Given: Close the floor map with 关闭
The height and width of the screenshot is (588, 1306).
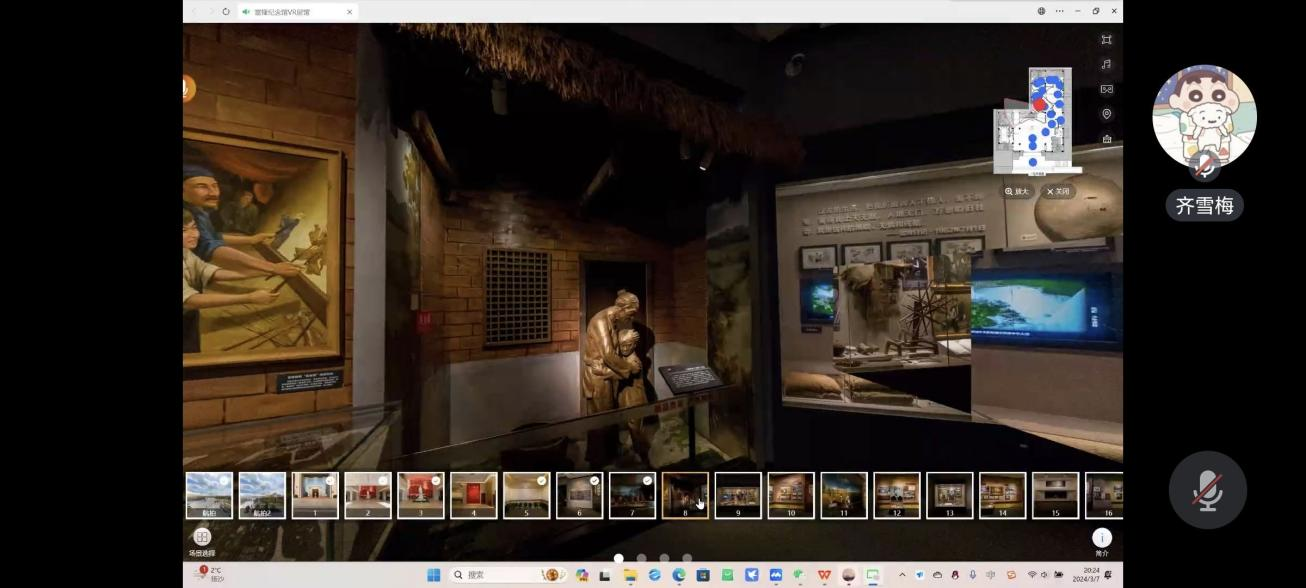Looking at the screenshot, I should point(1057,191).
